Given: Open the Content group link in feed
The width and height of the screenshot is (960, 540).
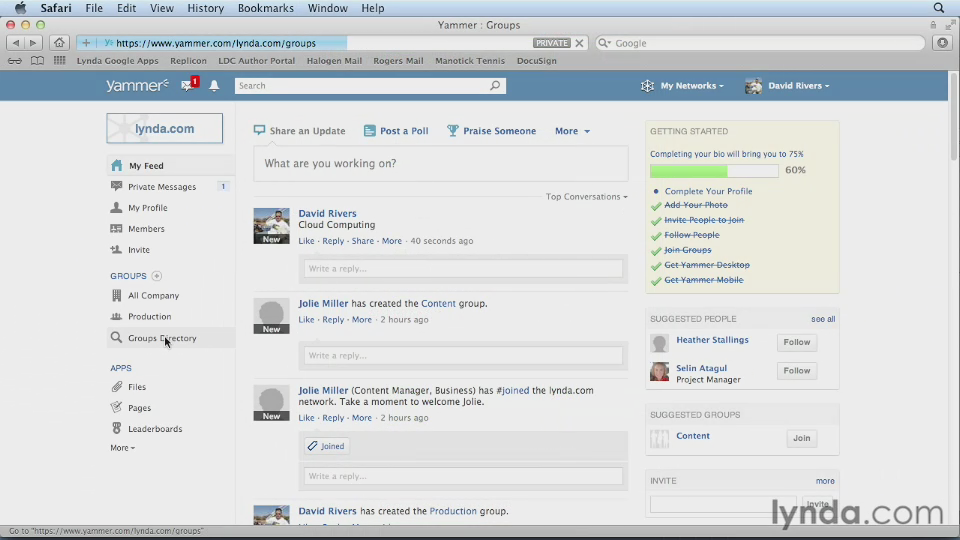Looking at the screenshot, I should coord(438,303).
